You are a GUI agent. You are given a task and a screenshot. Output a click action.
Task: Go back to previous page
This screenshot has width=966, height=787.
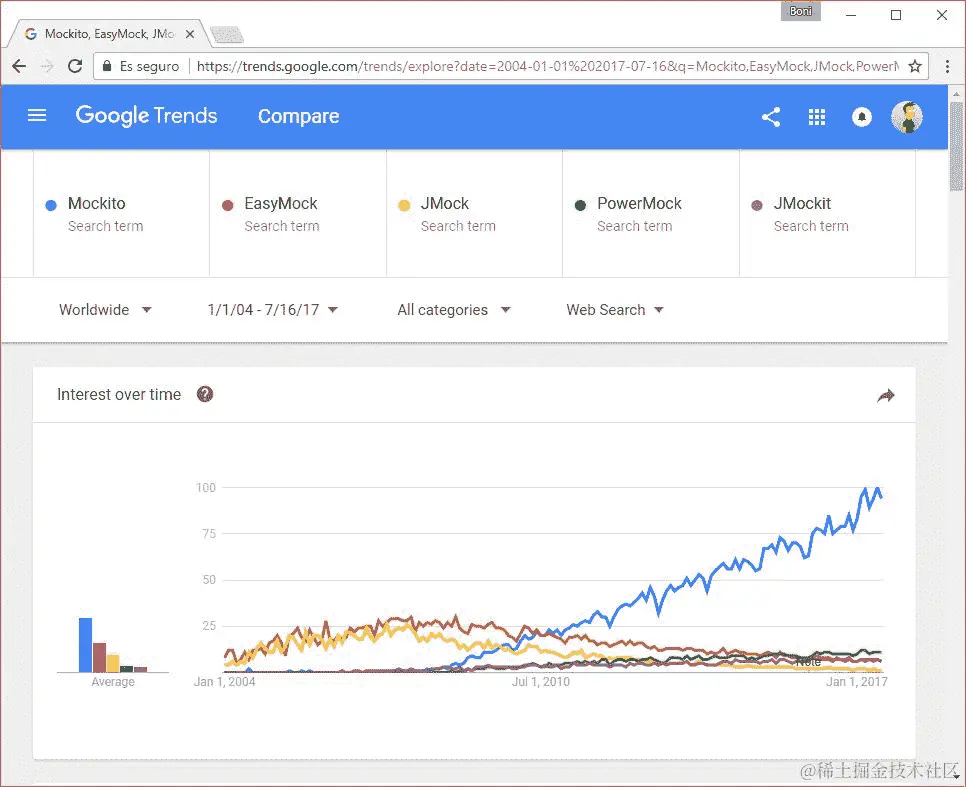coord(19,66)
